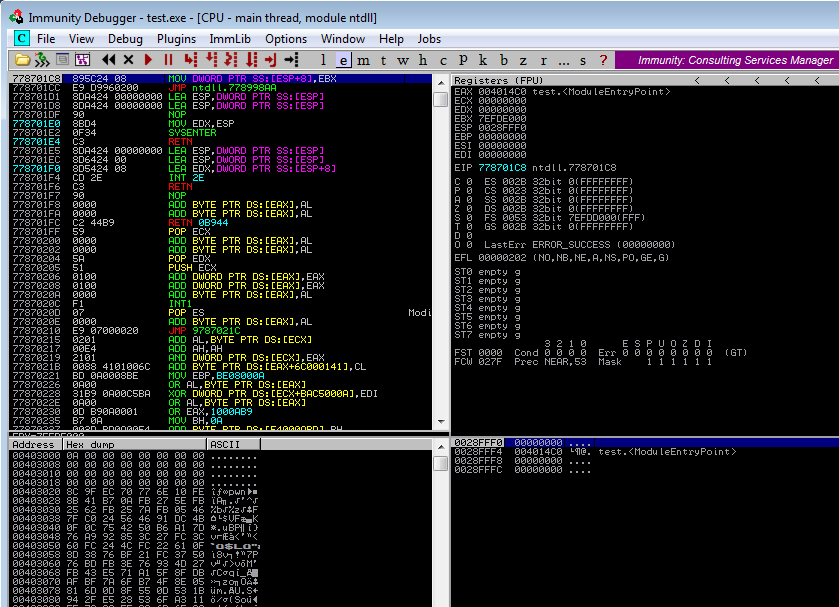Open the ImmLib menu
The height and width of the screenshot is (607, 839).
coord(228,39)
